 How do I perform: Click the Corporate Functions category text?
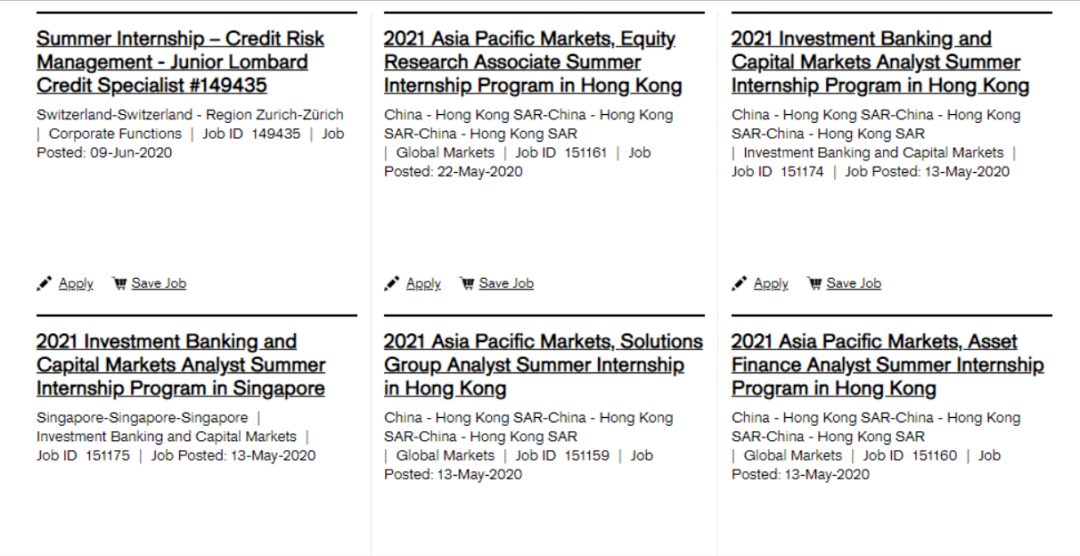tap(115, 134)
